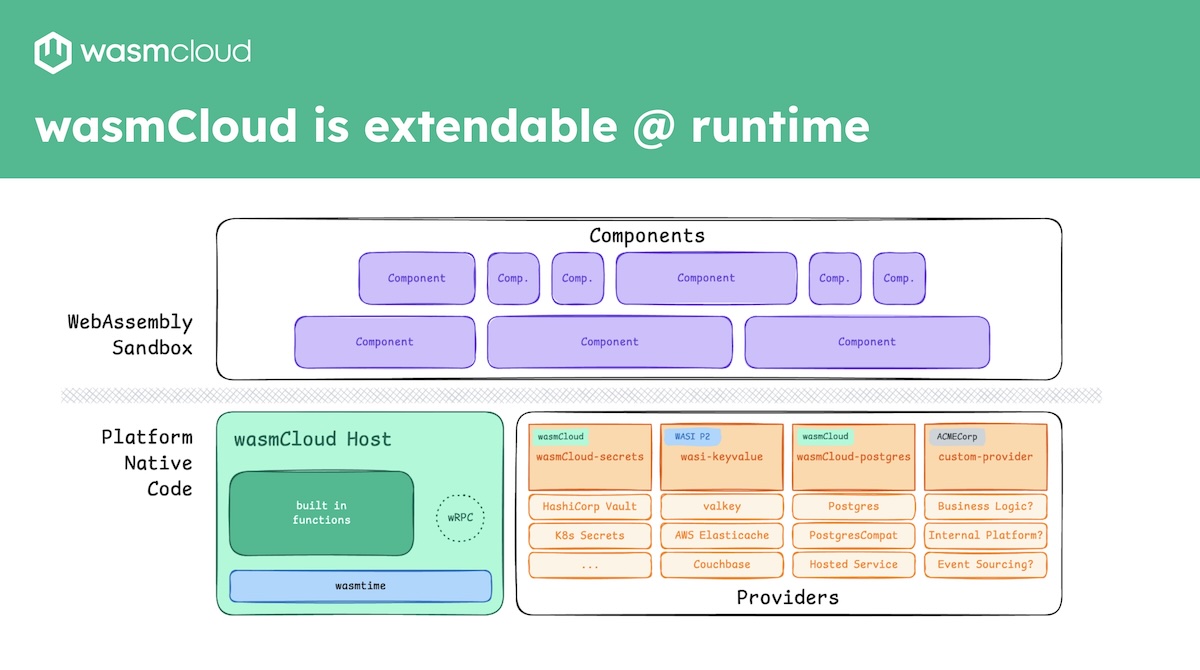Click the Couchbase entry under wasi-keyvalue

[x=722, y=564]
